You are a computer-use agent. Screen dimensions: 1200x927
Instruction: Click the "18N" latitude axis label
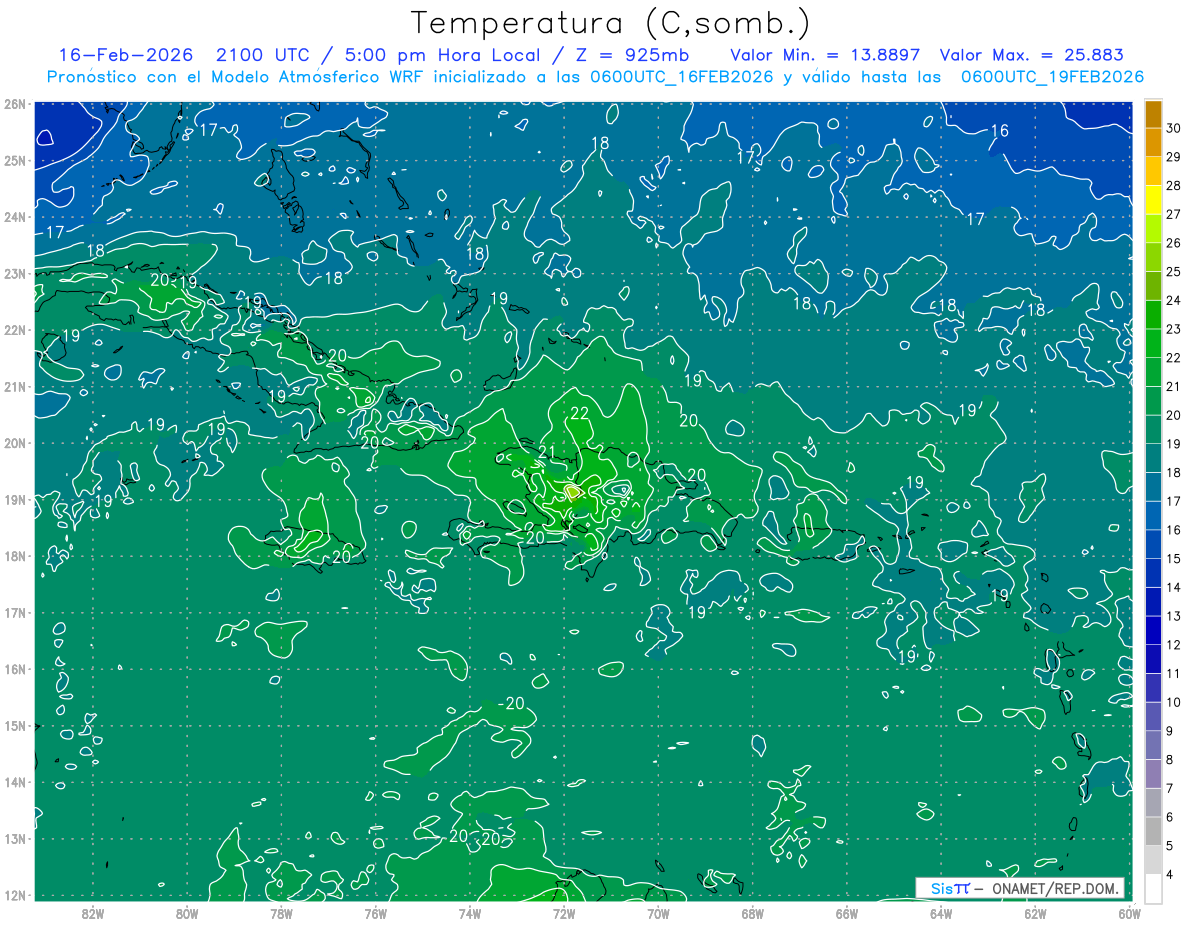tap(14, 556)
